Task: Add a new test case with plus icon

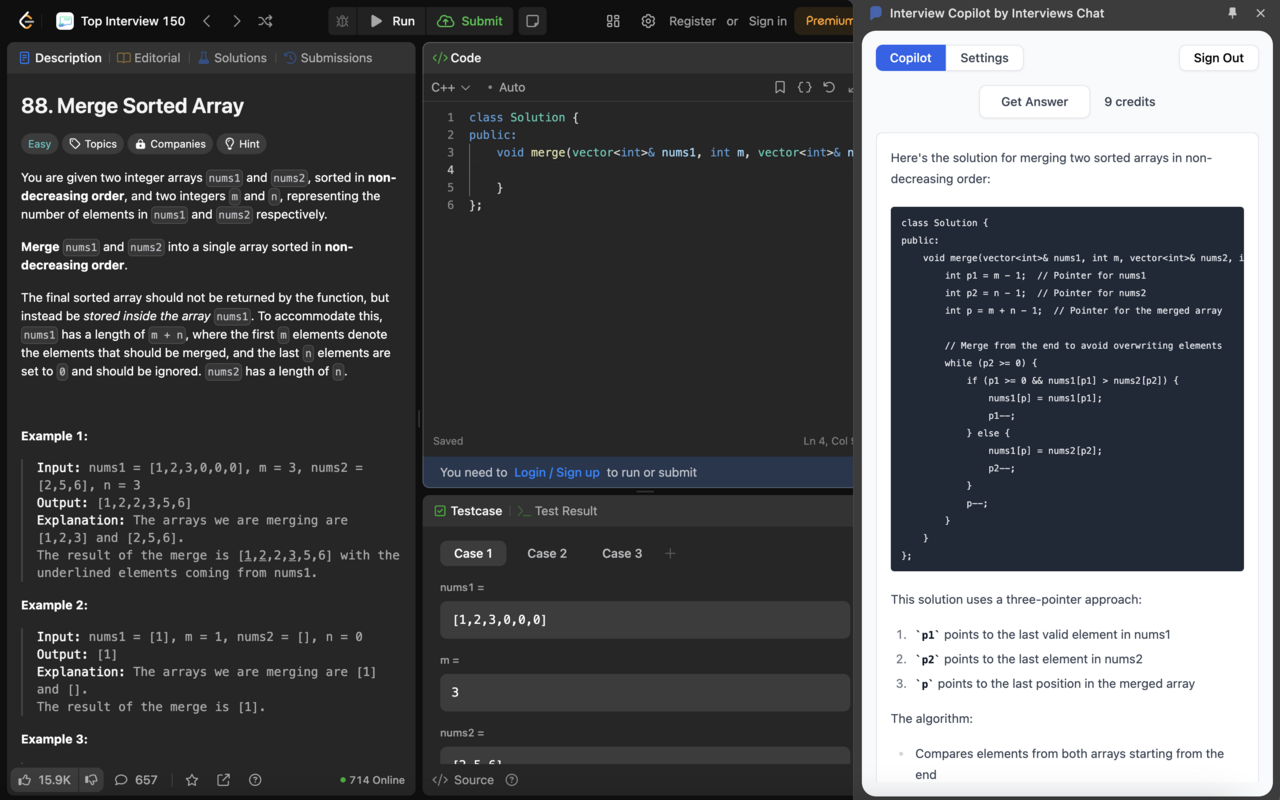Action: pyautogui.click(x=670, y=553)
